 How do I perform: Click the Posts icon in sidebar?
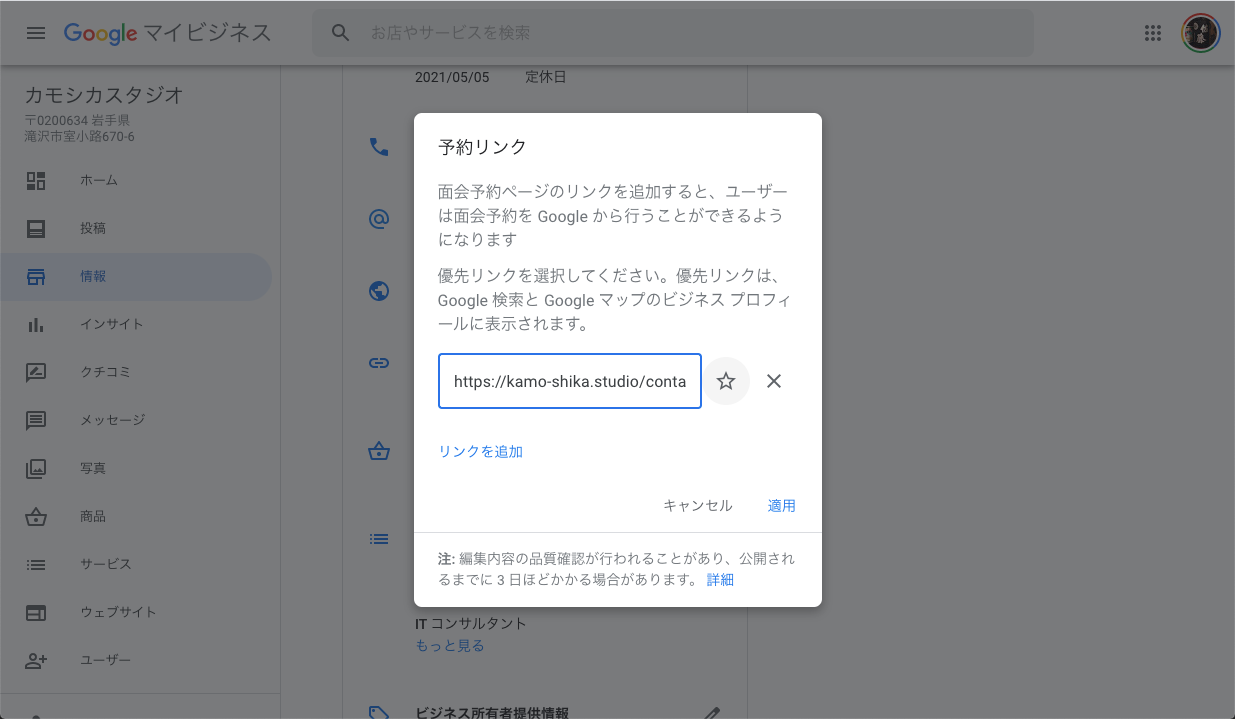pyautogui.click(x=36, y=229)
